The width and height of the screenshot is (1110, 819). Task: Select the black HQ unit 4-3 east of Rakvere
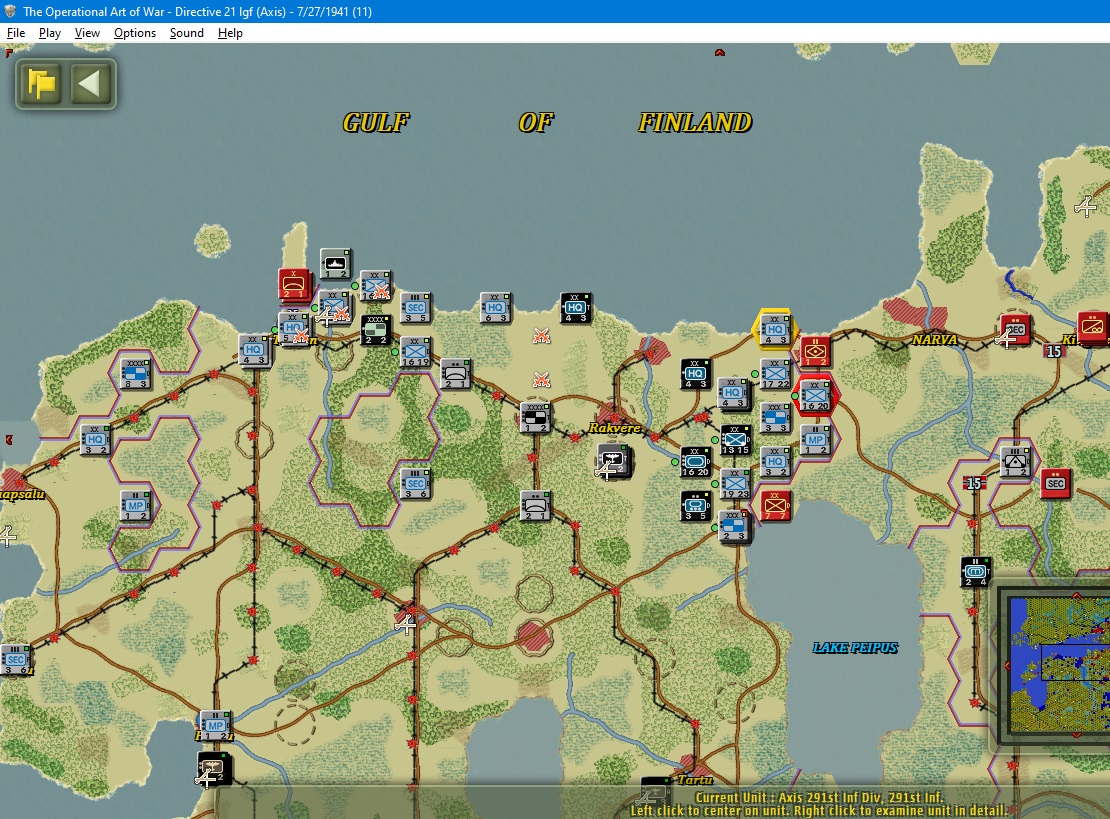point(696,373)
